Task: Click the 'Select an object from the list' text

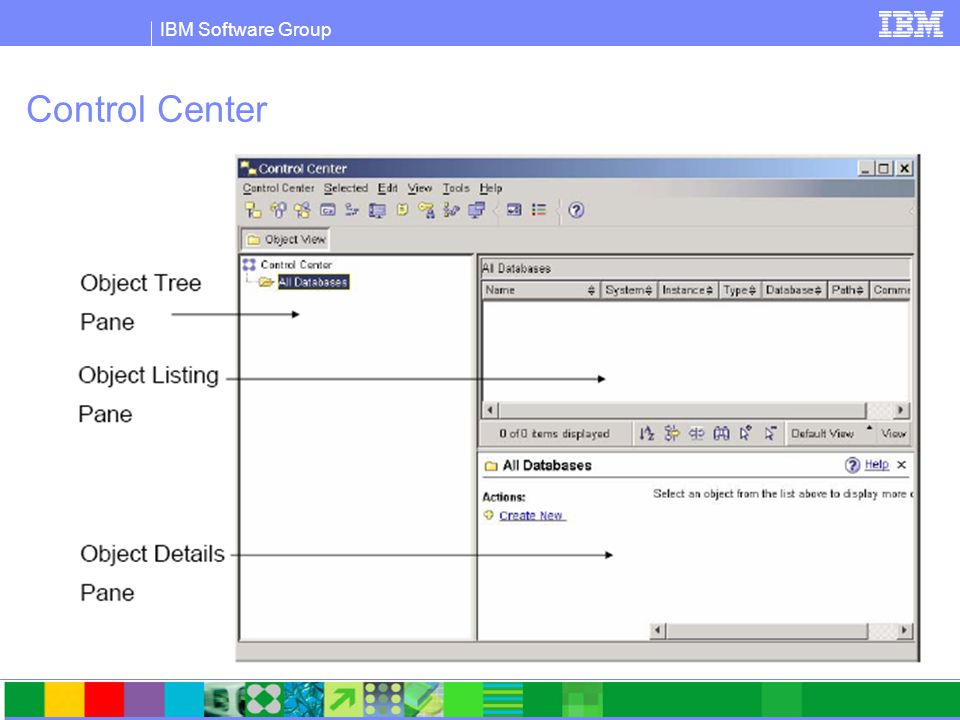Action: click(783, 493)
